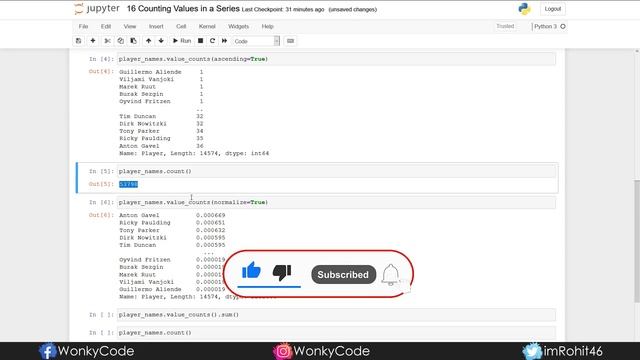Move selected cell up arrow

(149, 41)
